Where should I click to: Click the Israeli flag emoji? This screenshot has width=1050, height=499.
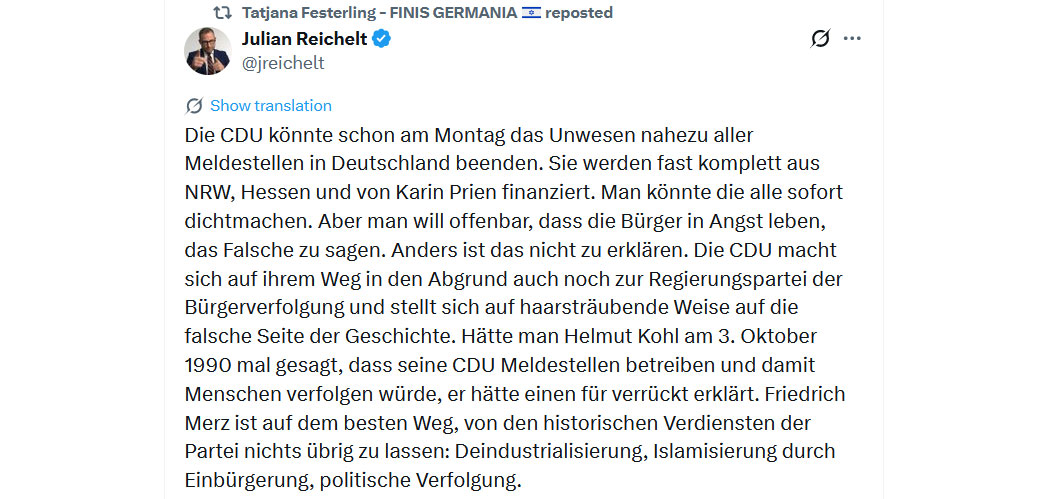point(531,13)
